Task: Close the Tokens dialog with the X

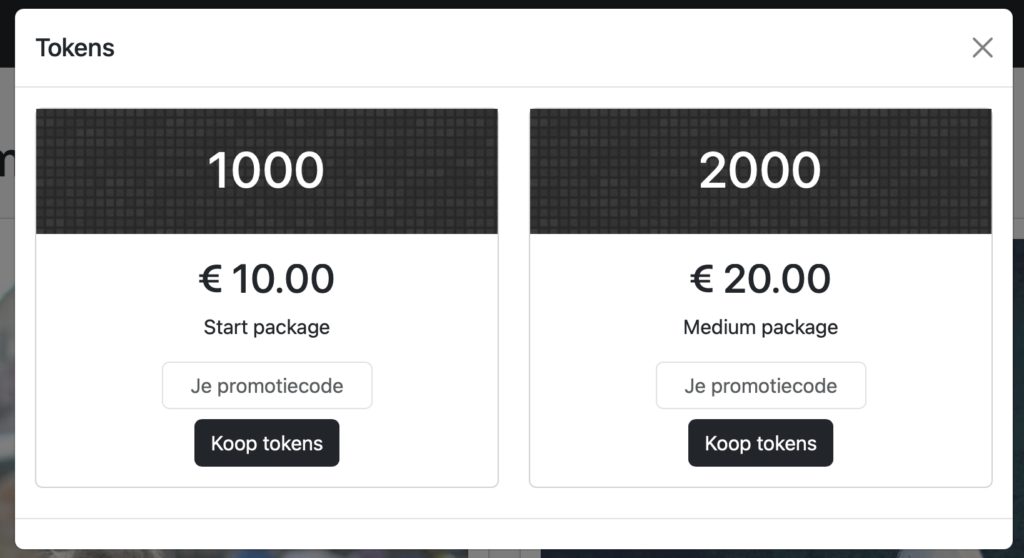Action: [x=982, y=48]
